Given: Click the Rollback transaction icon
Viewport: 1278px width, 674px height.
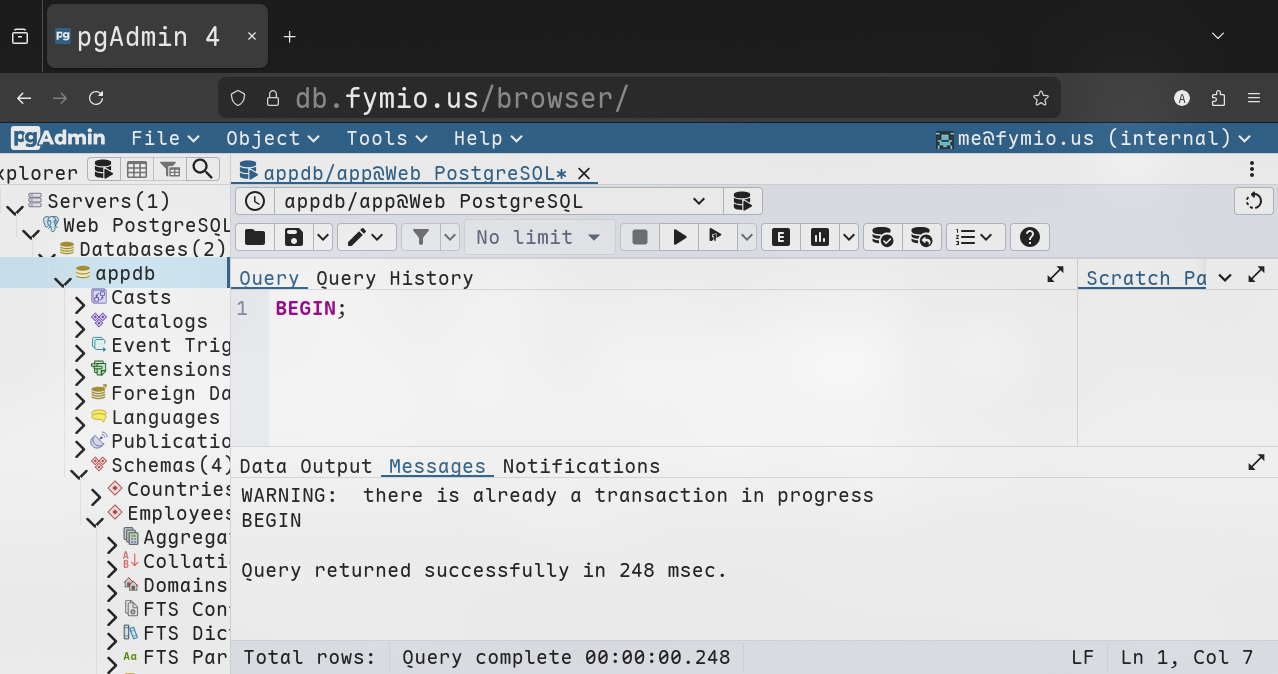Looking at the screenshot, I should point(921,237).
